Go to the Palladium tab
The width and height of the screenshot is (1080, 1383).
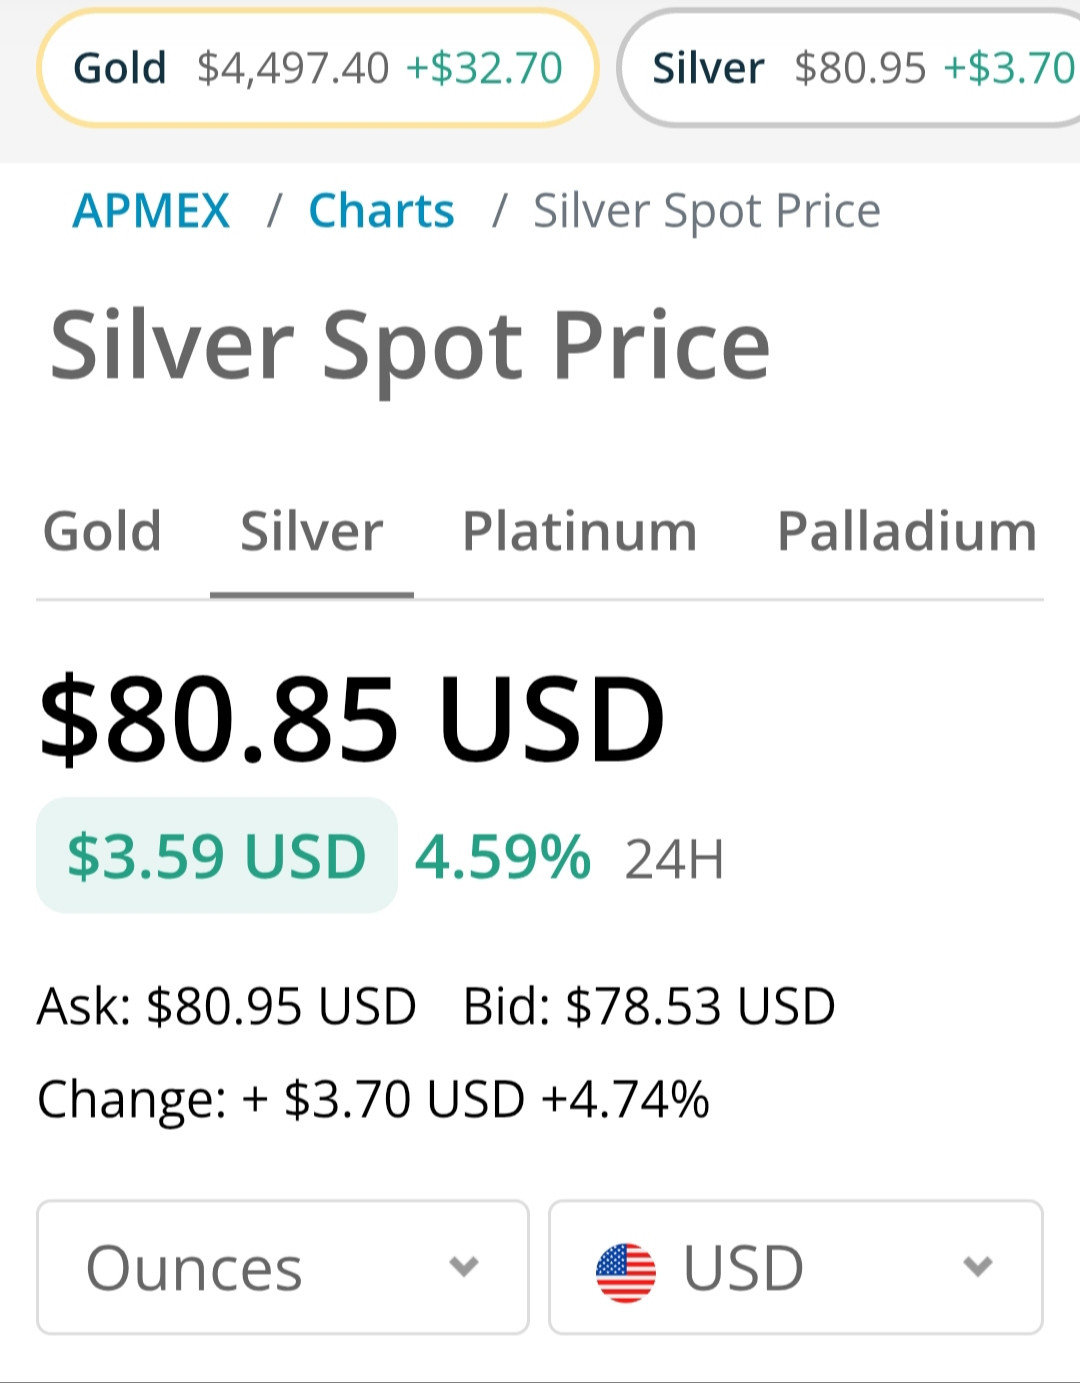click(907, 531)
